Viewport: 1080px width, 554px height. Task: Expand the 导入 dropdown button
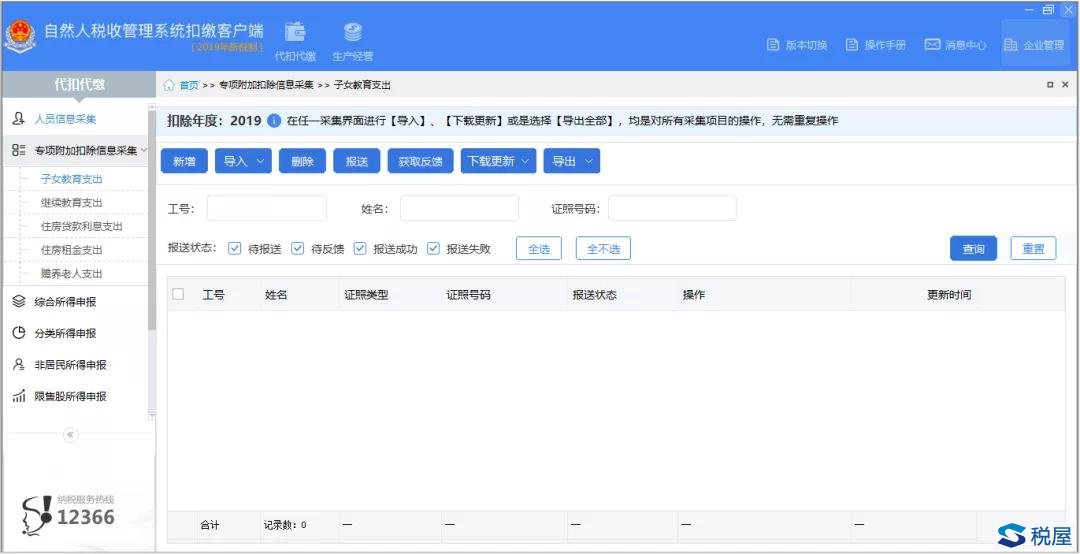click(x=244, y=161)
